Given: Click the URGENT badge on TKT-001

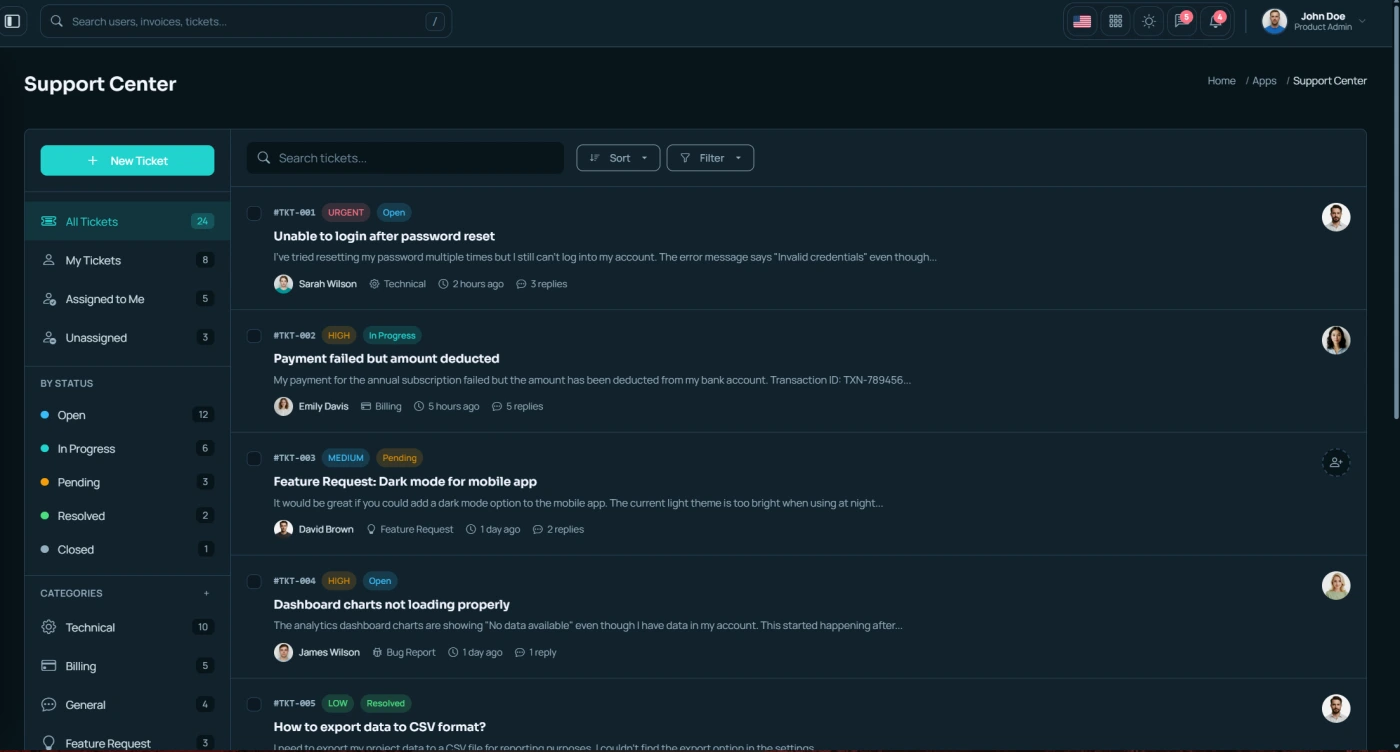Looking at the screenshot, I should pyautogui.click(x=346, y=213).
